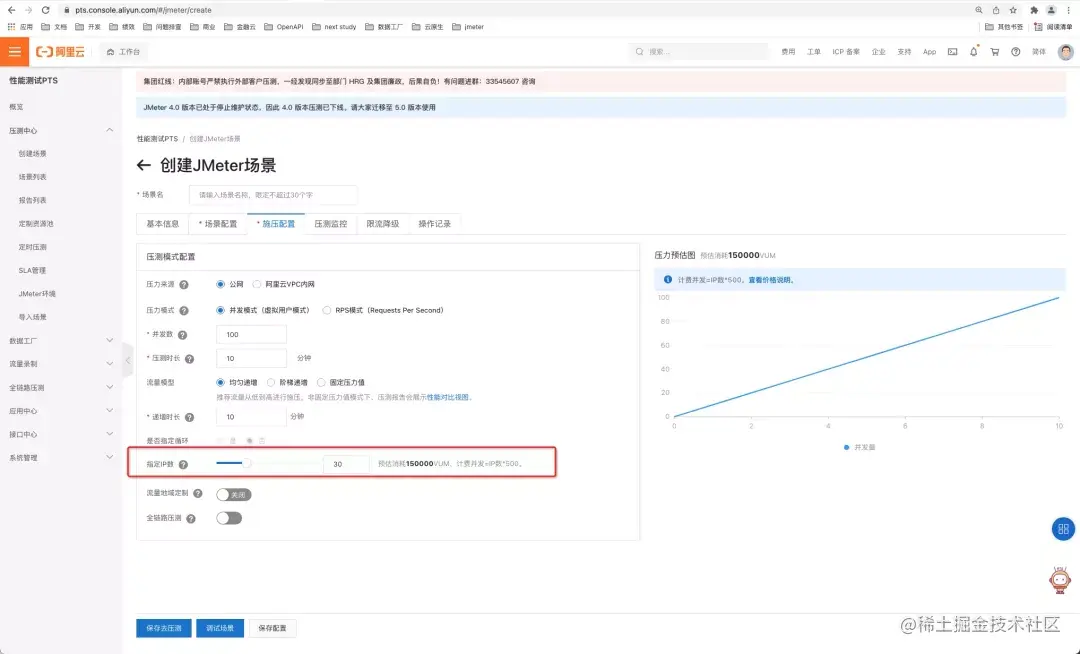Switch to the 施压配置 tab
Image resolution: width=1080 pixels, height=654 pixels.
276,224
